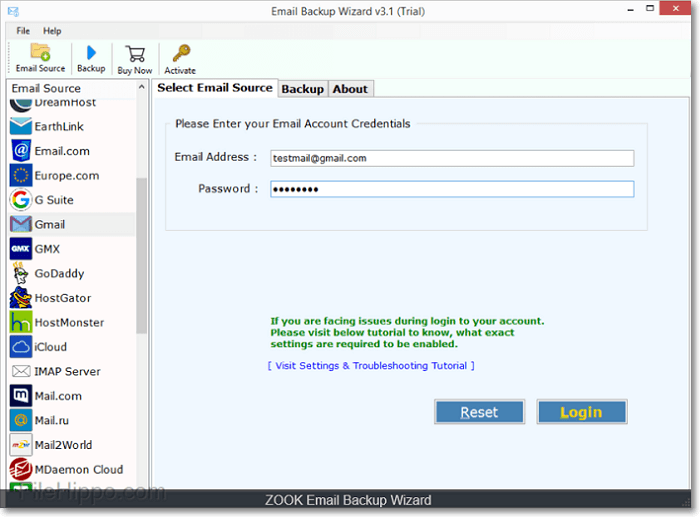Choose Gmail label in source list
This screenshot has height=517, width=700.
(50, 224)
